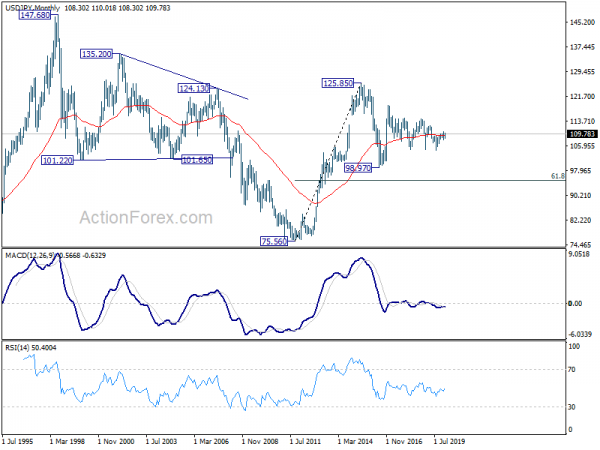
Task: Select the MACD(12,26,9) indicator title
Action: coord(30,255)
